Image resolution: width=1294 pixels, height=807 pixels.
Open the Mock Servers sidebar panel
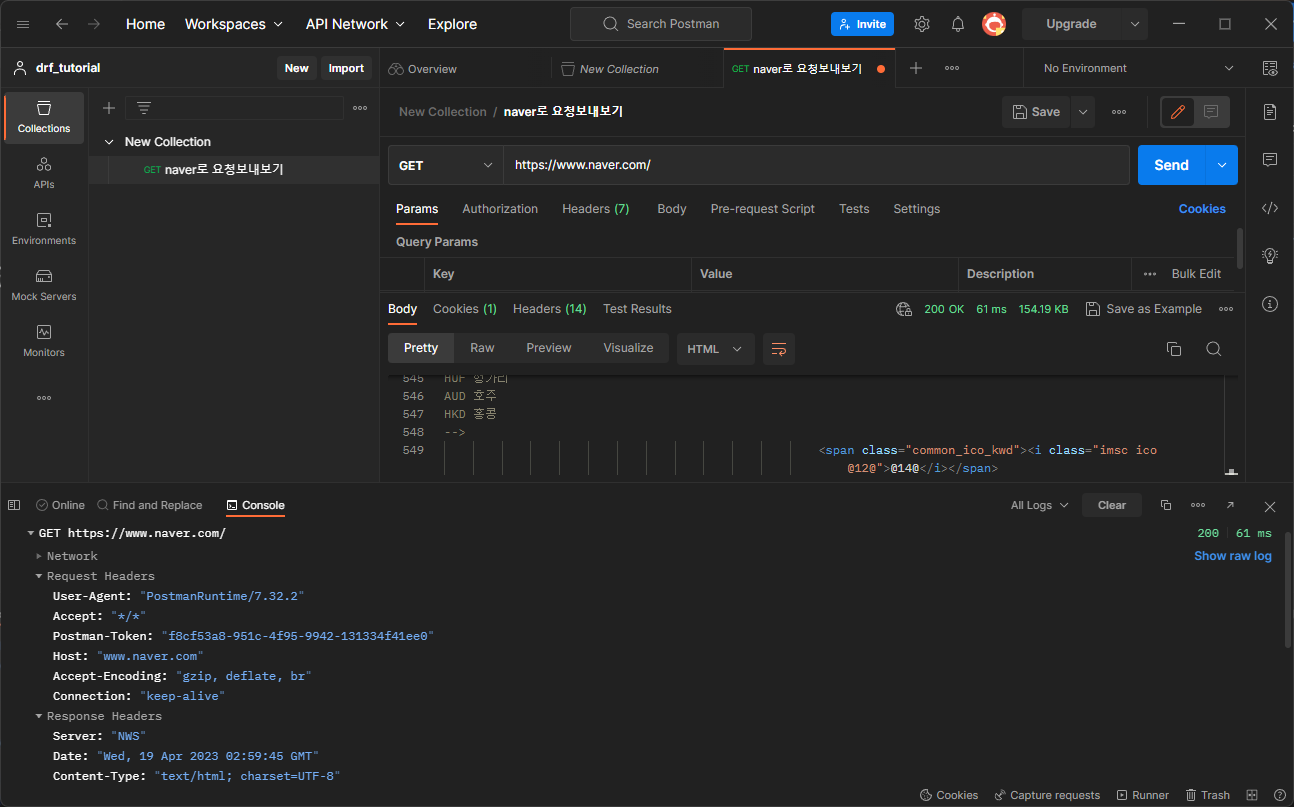[44, 285]
